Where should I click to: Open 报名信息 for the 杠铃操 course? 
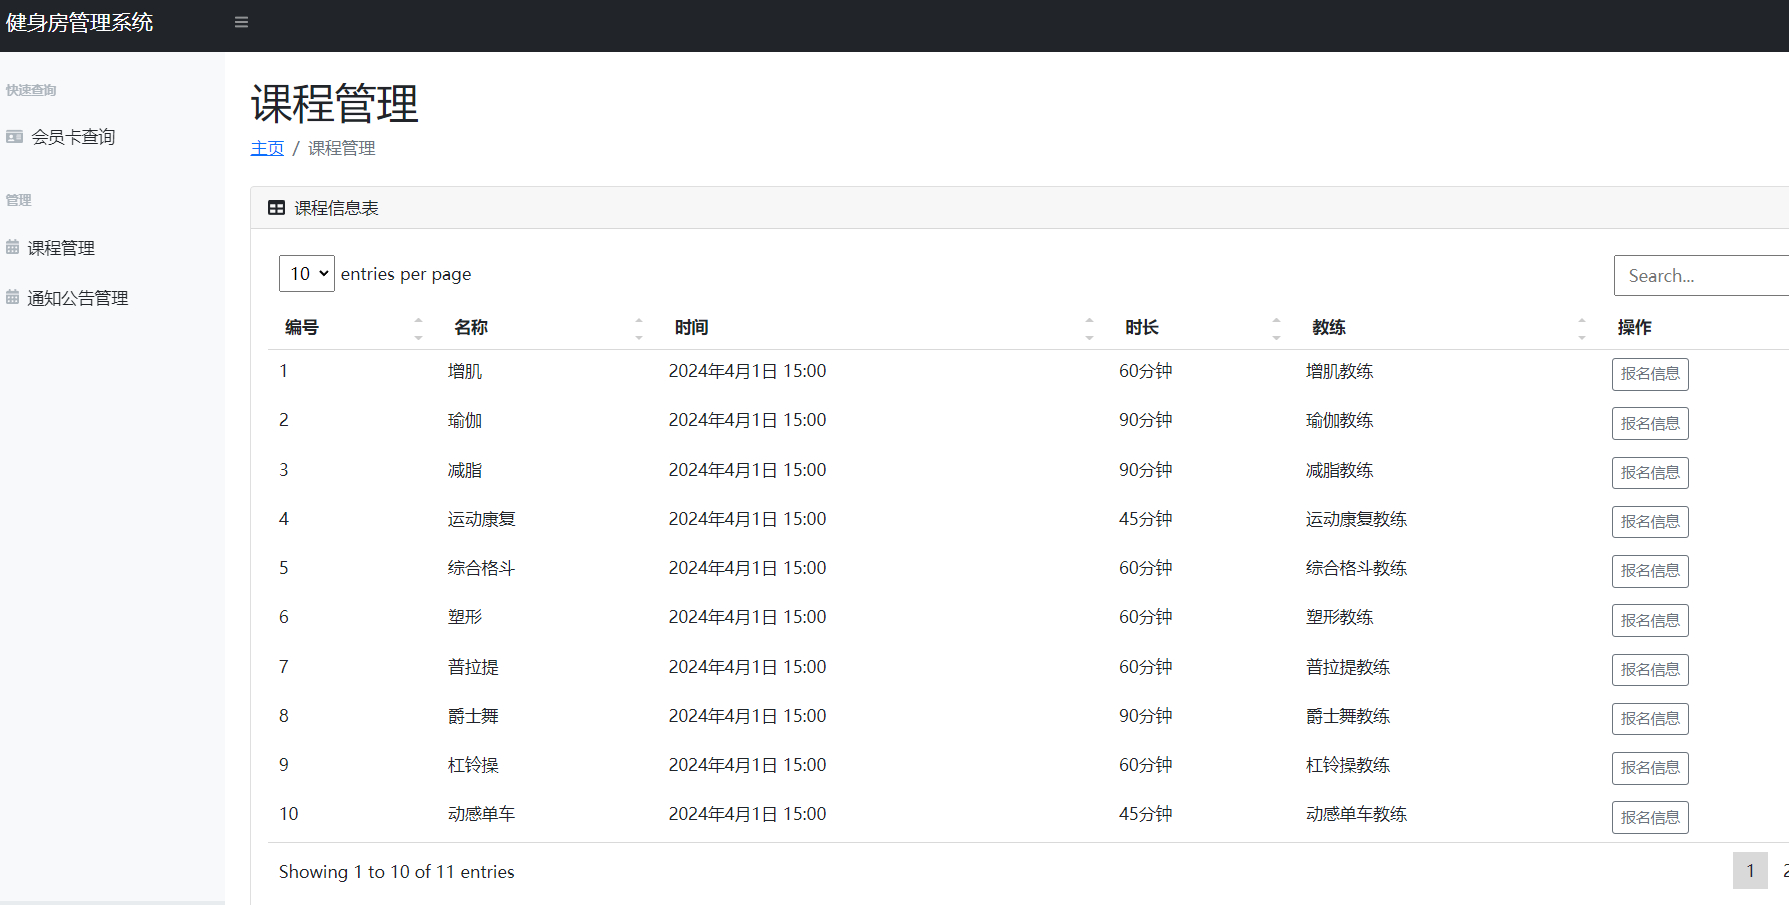click(1650, 768)
